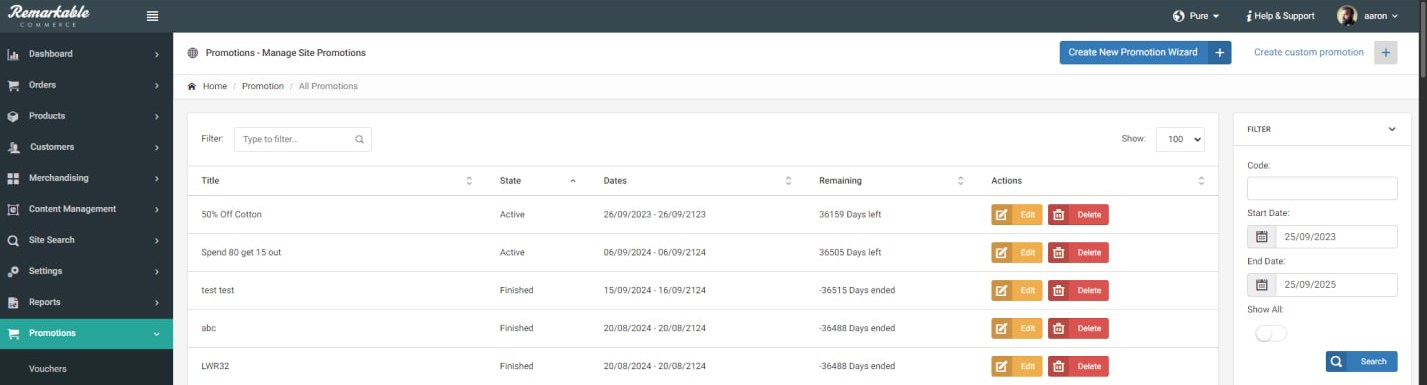Open the Help & Support info icon
Viewport: 1427px width, 385px height.
[x=1249, y=16]
